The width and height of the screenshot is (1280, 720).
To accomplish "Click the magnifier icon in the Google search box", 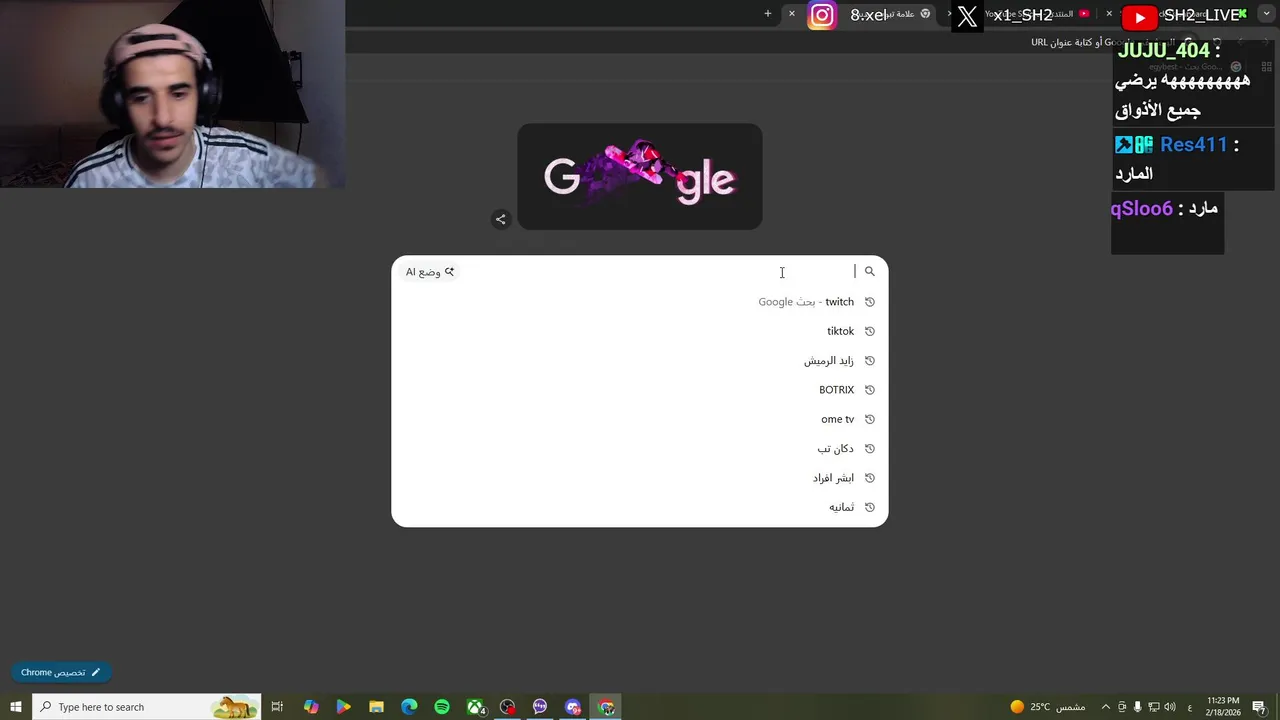I will [x=869, y=272].
